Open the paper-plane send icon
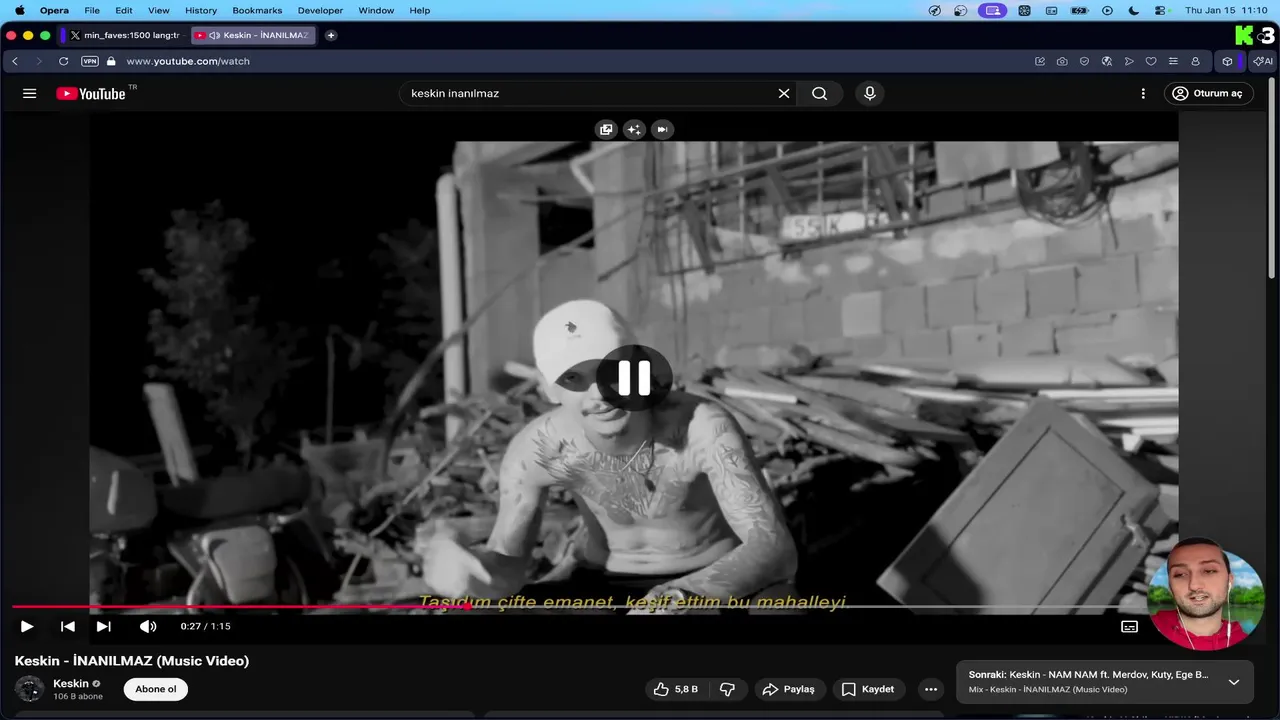This screenshot has width=1280, height=720. [x=1129, y=61]
